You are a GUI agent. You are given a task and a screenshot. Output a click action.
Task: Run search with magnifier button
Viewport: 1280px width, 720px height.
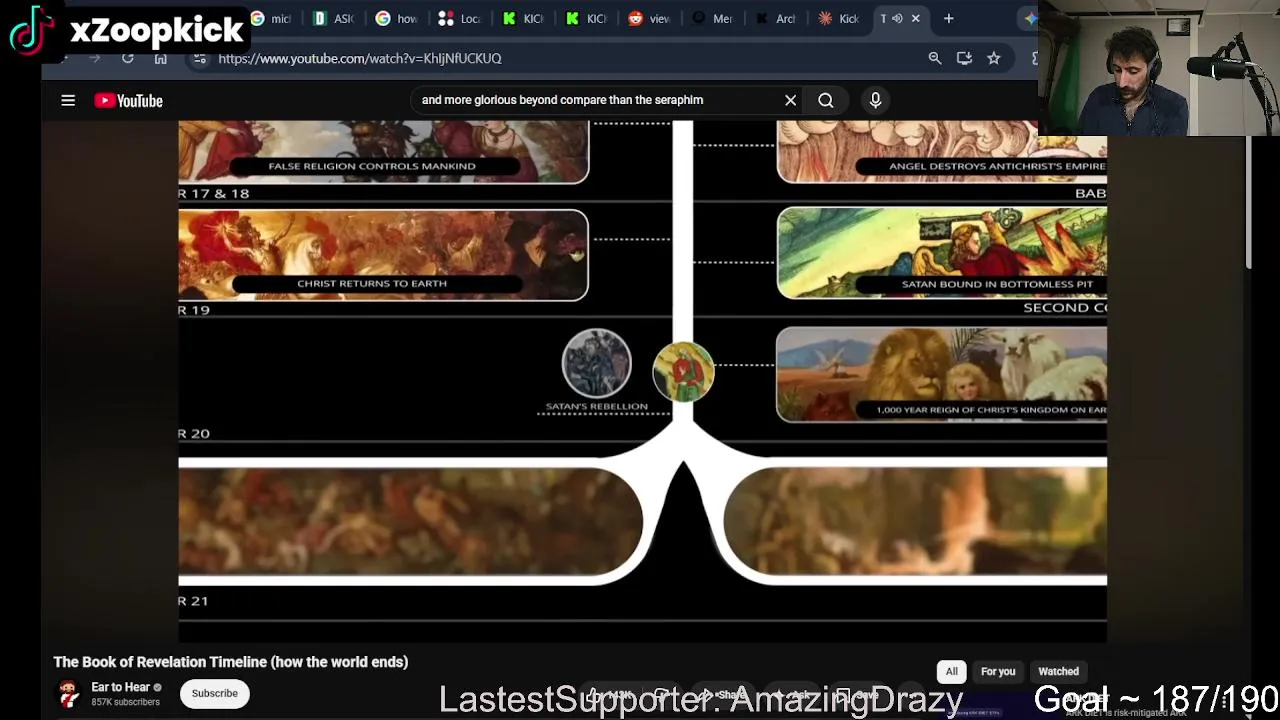point(826,100)
